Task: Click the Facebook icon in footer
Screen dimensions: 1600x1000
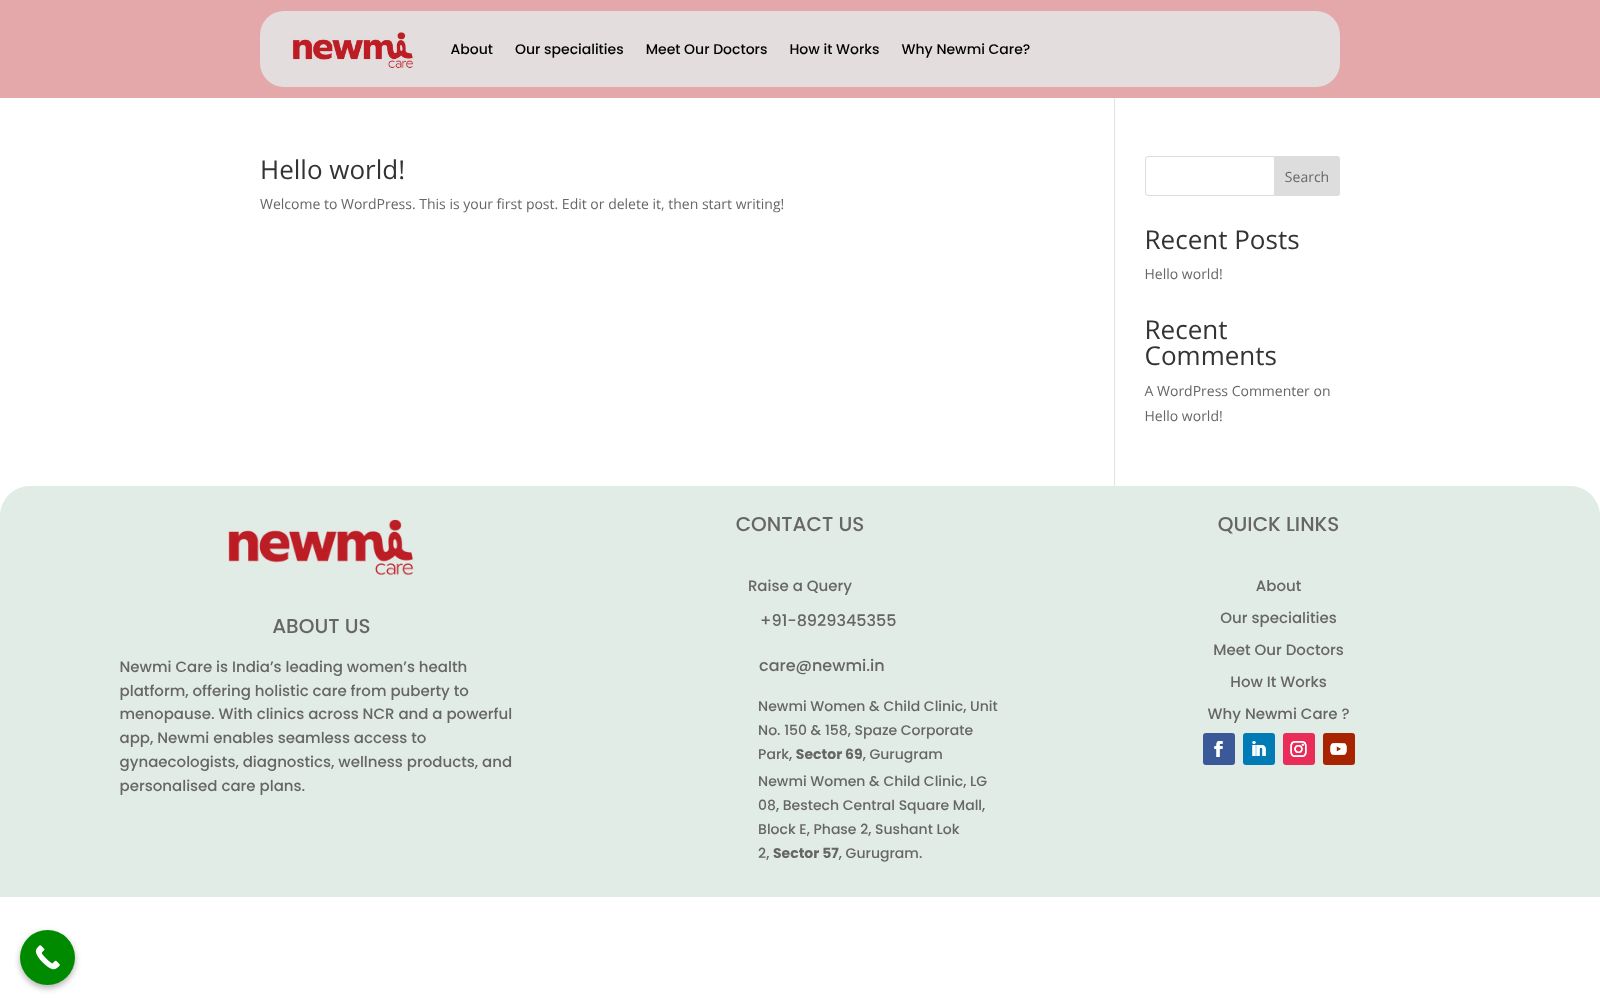Action: click(1218, 749)
